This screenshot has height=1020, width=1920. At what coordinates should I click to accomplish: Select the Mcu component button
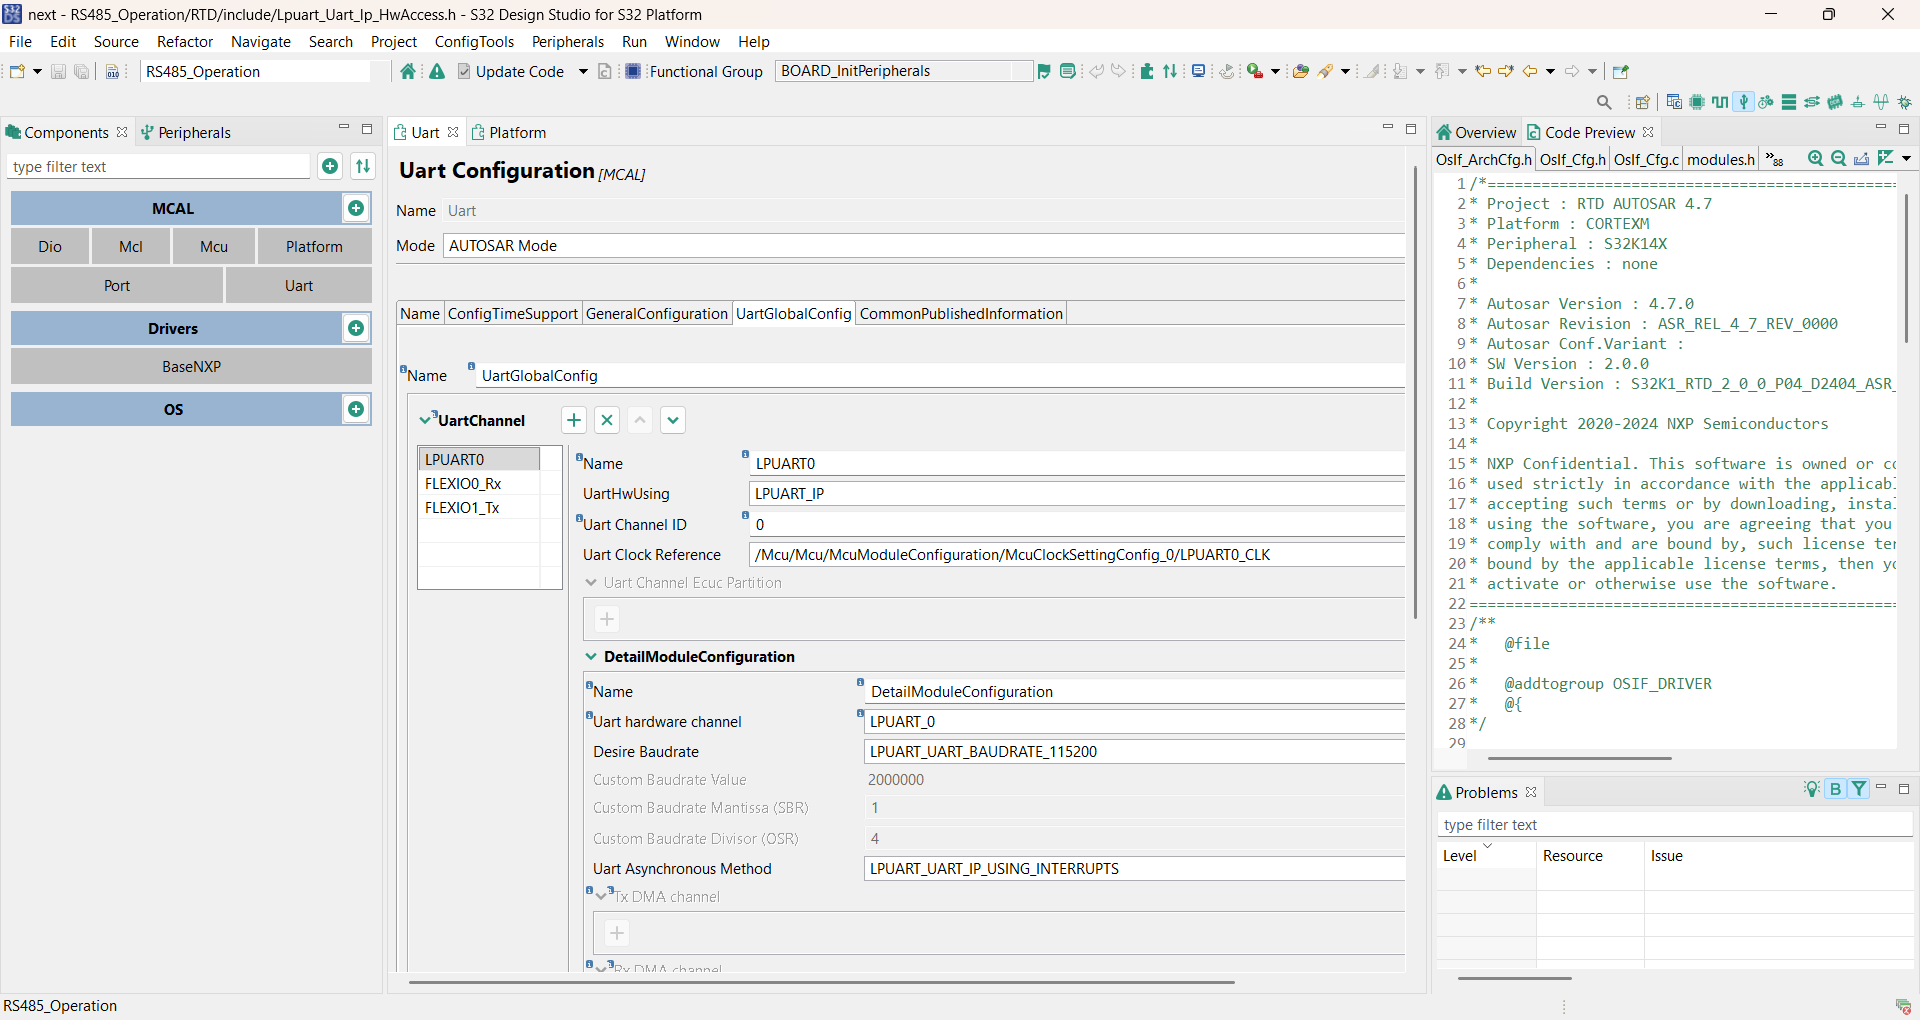tap(214, 246)
